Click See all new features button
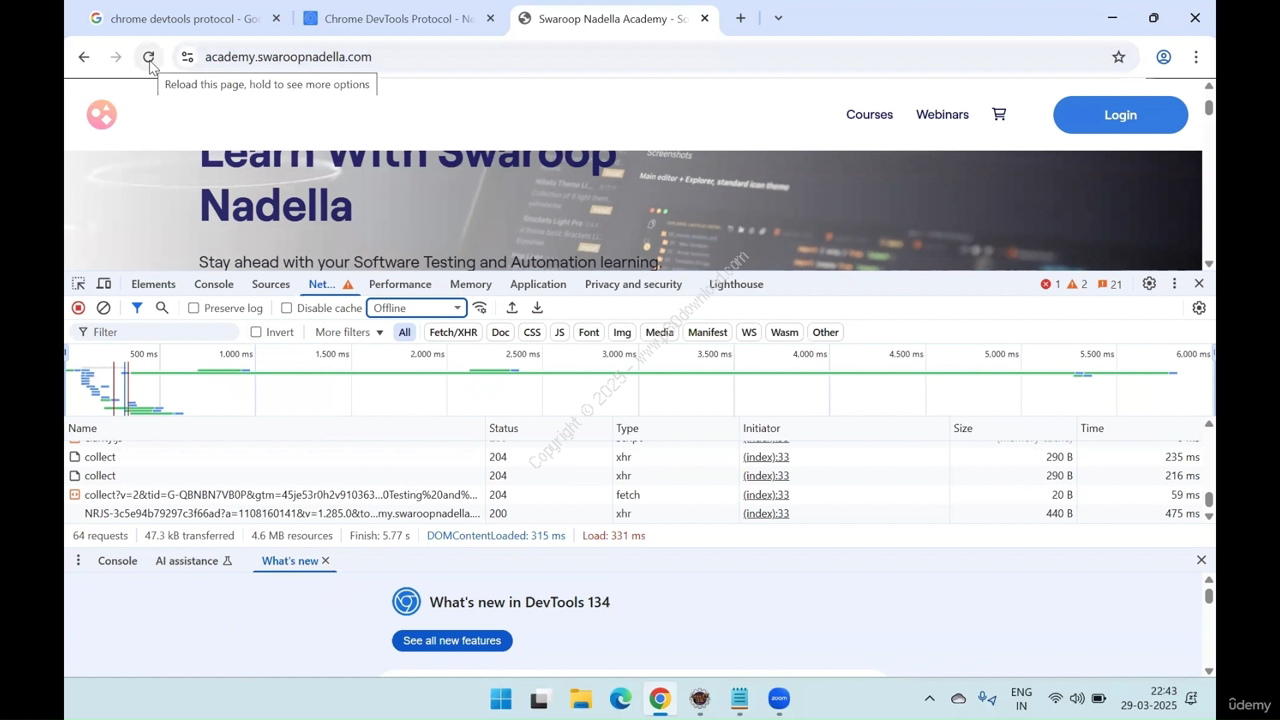Image resolution: width=1280 pixels, height=720 pixels. (452, 640)
